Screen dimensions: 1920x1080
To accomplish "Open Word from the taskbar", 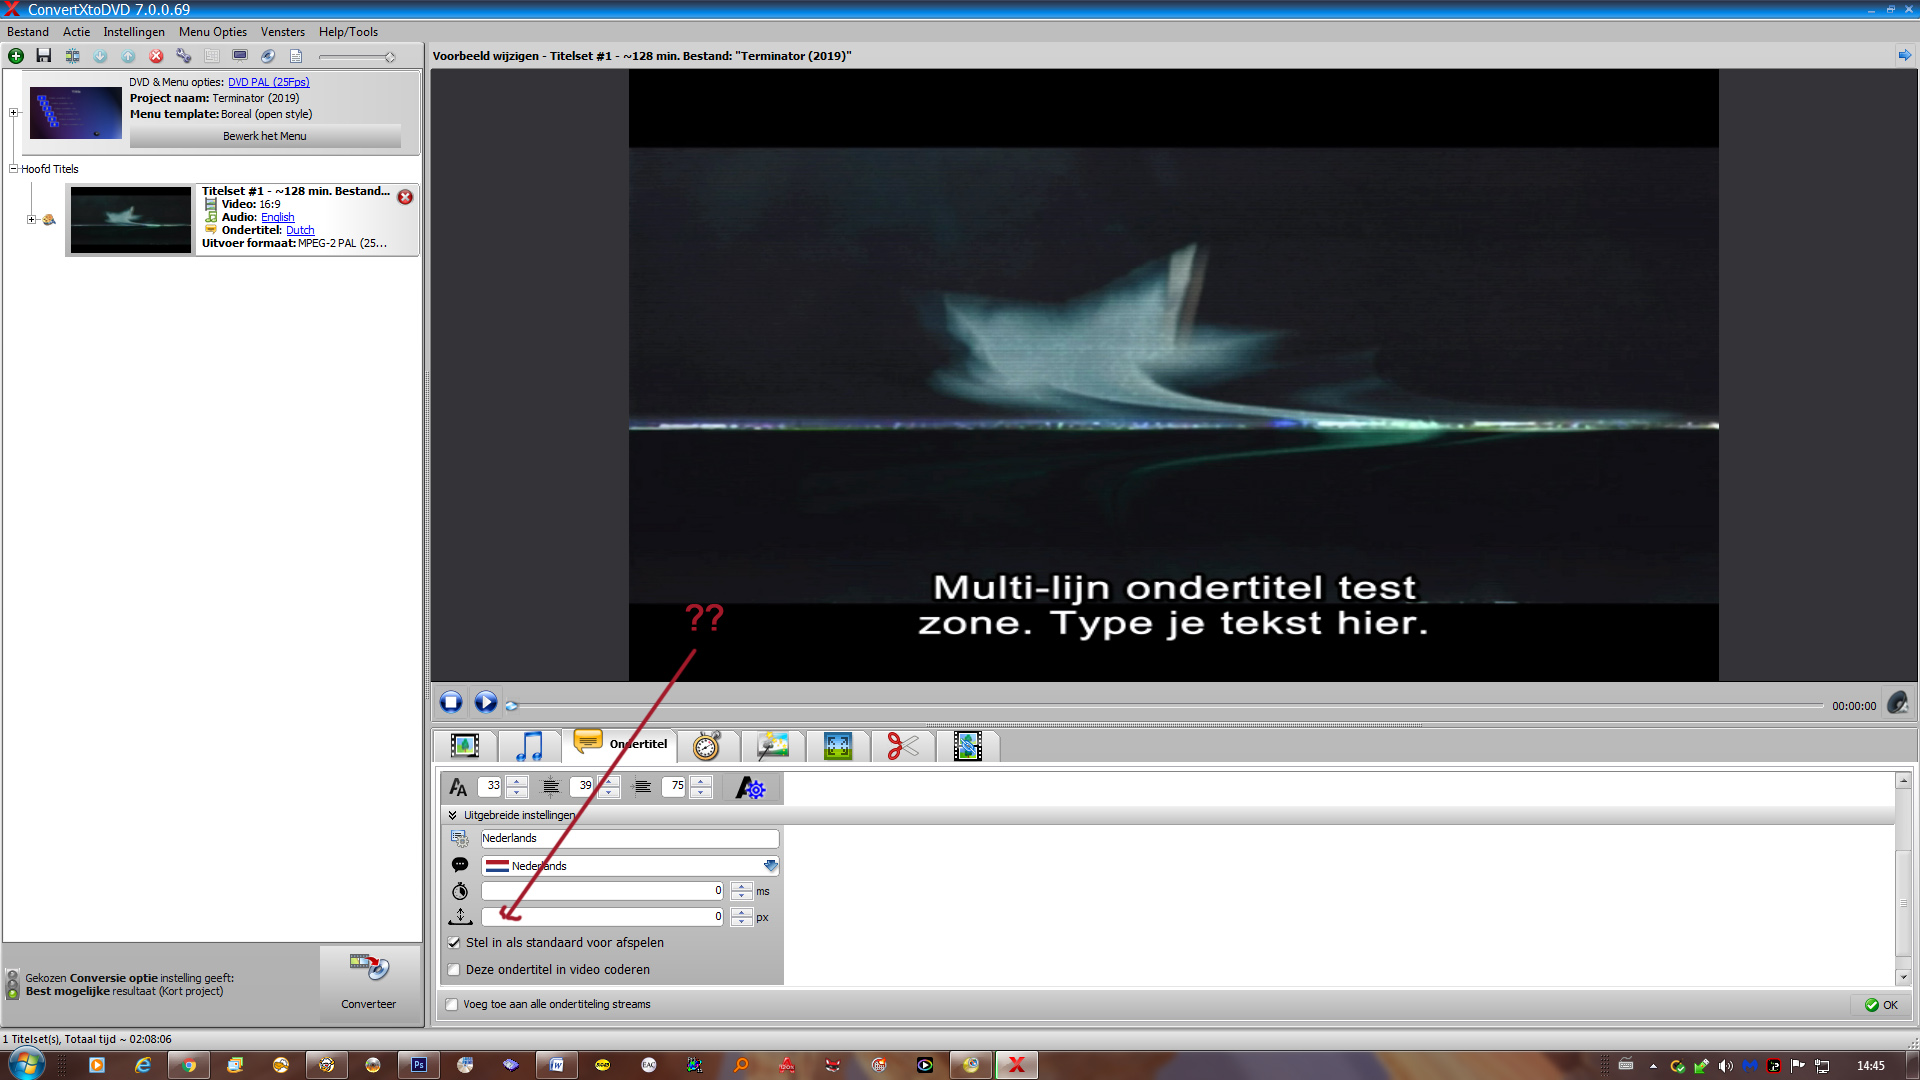I will coord(557,1065).
